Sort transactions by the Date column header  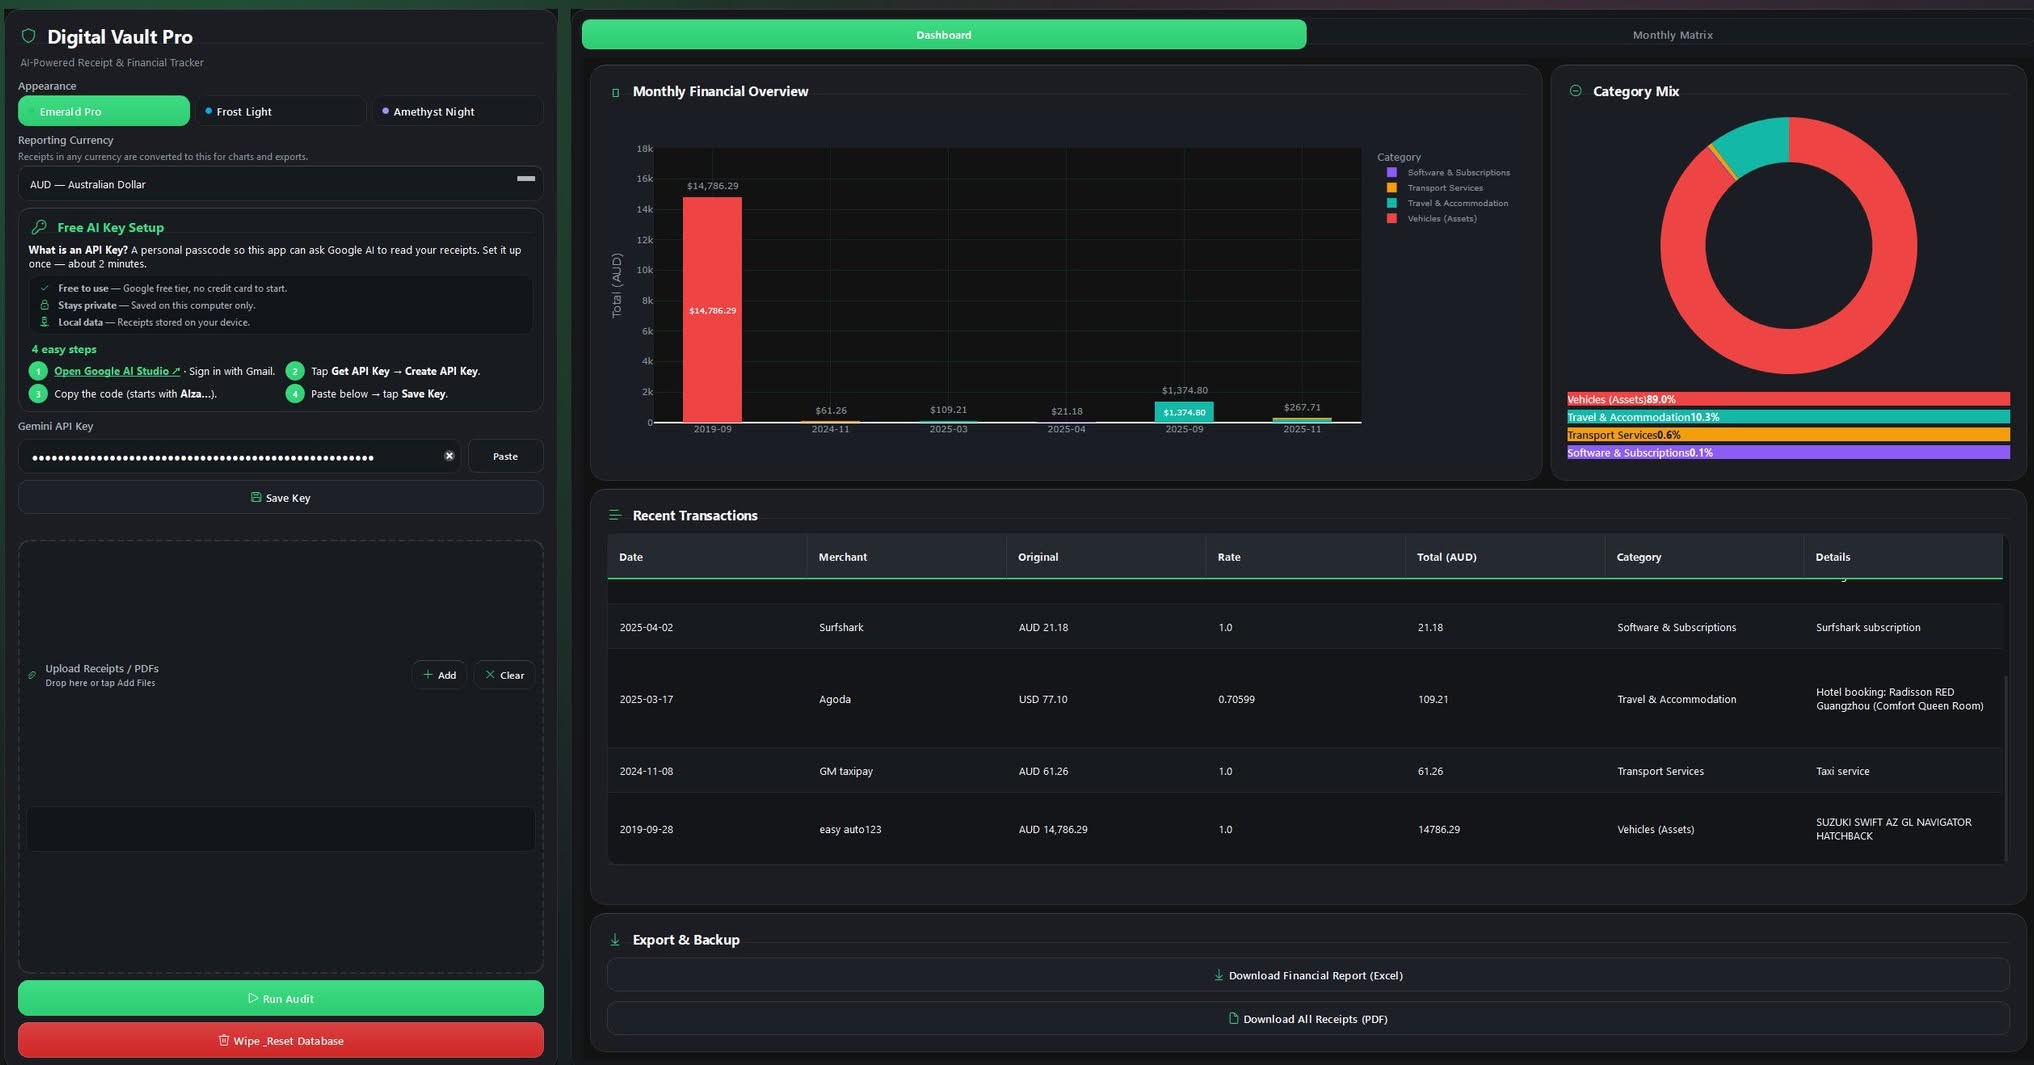coord(707,557)
